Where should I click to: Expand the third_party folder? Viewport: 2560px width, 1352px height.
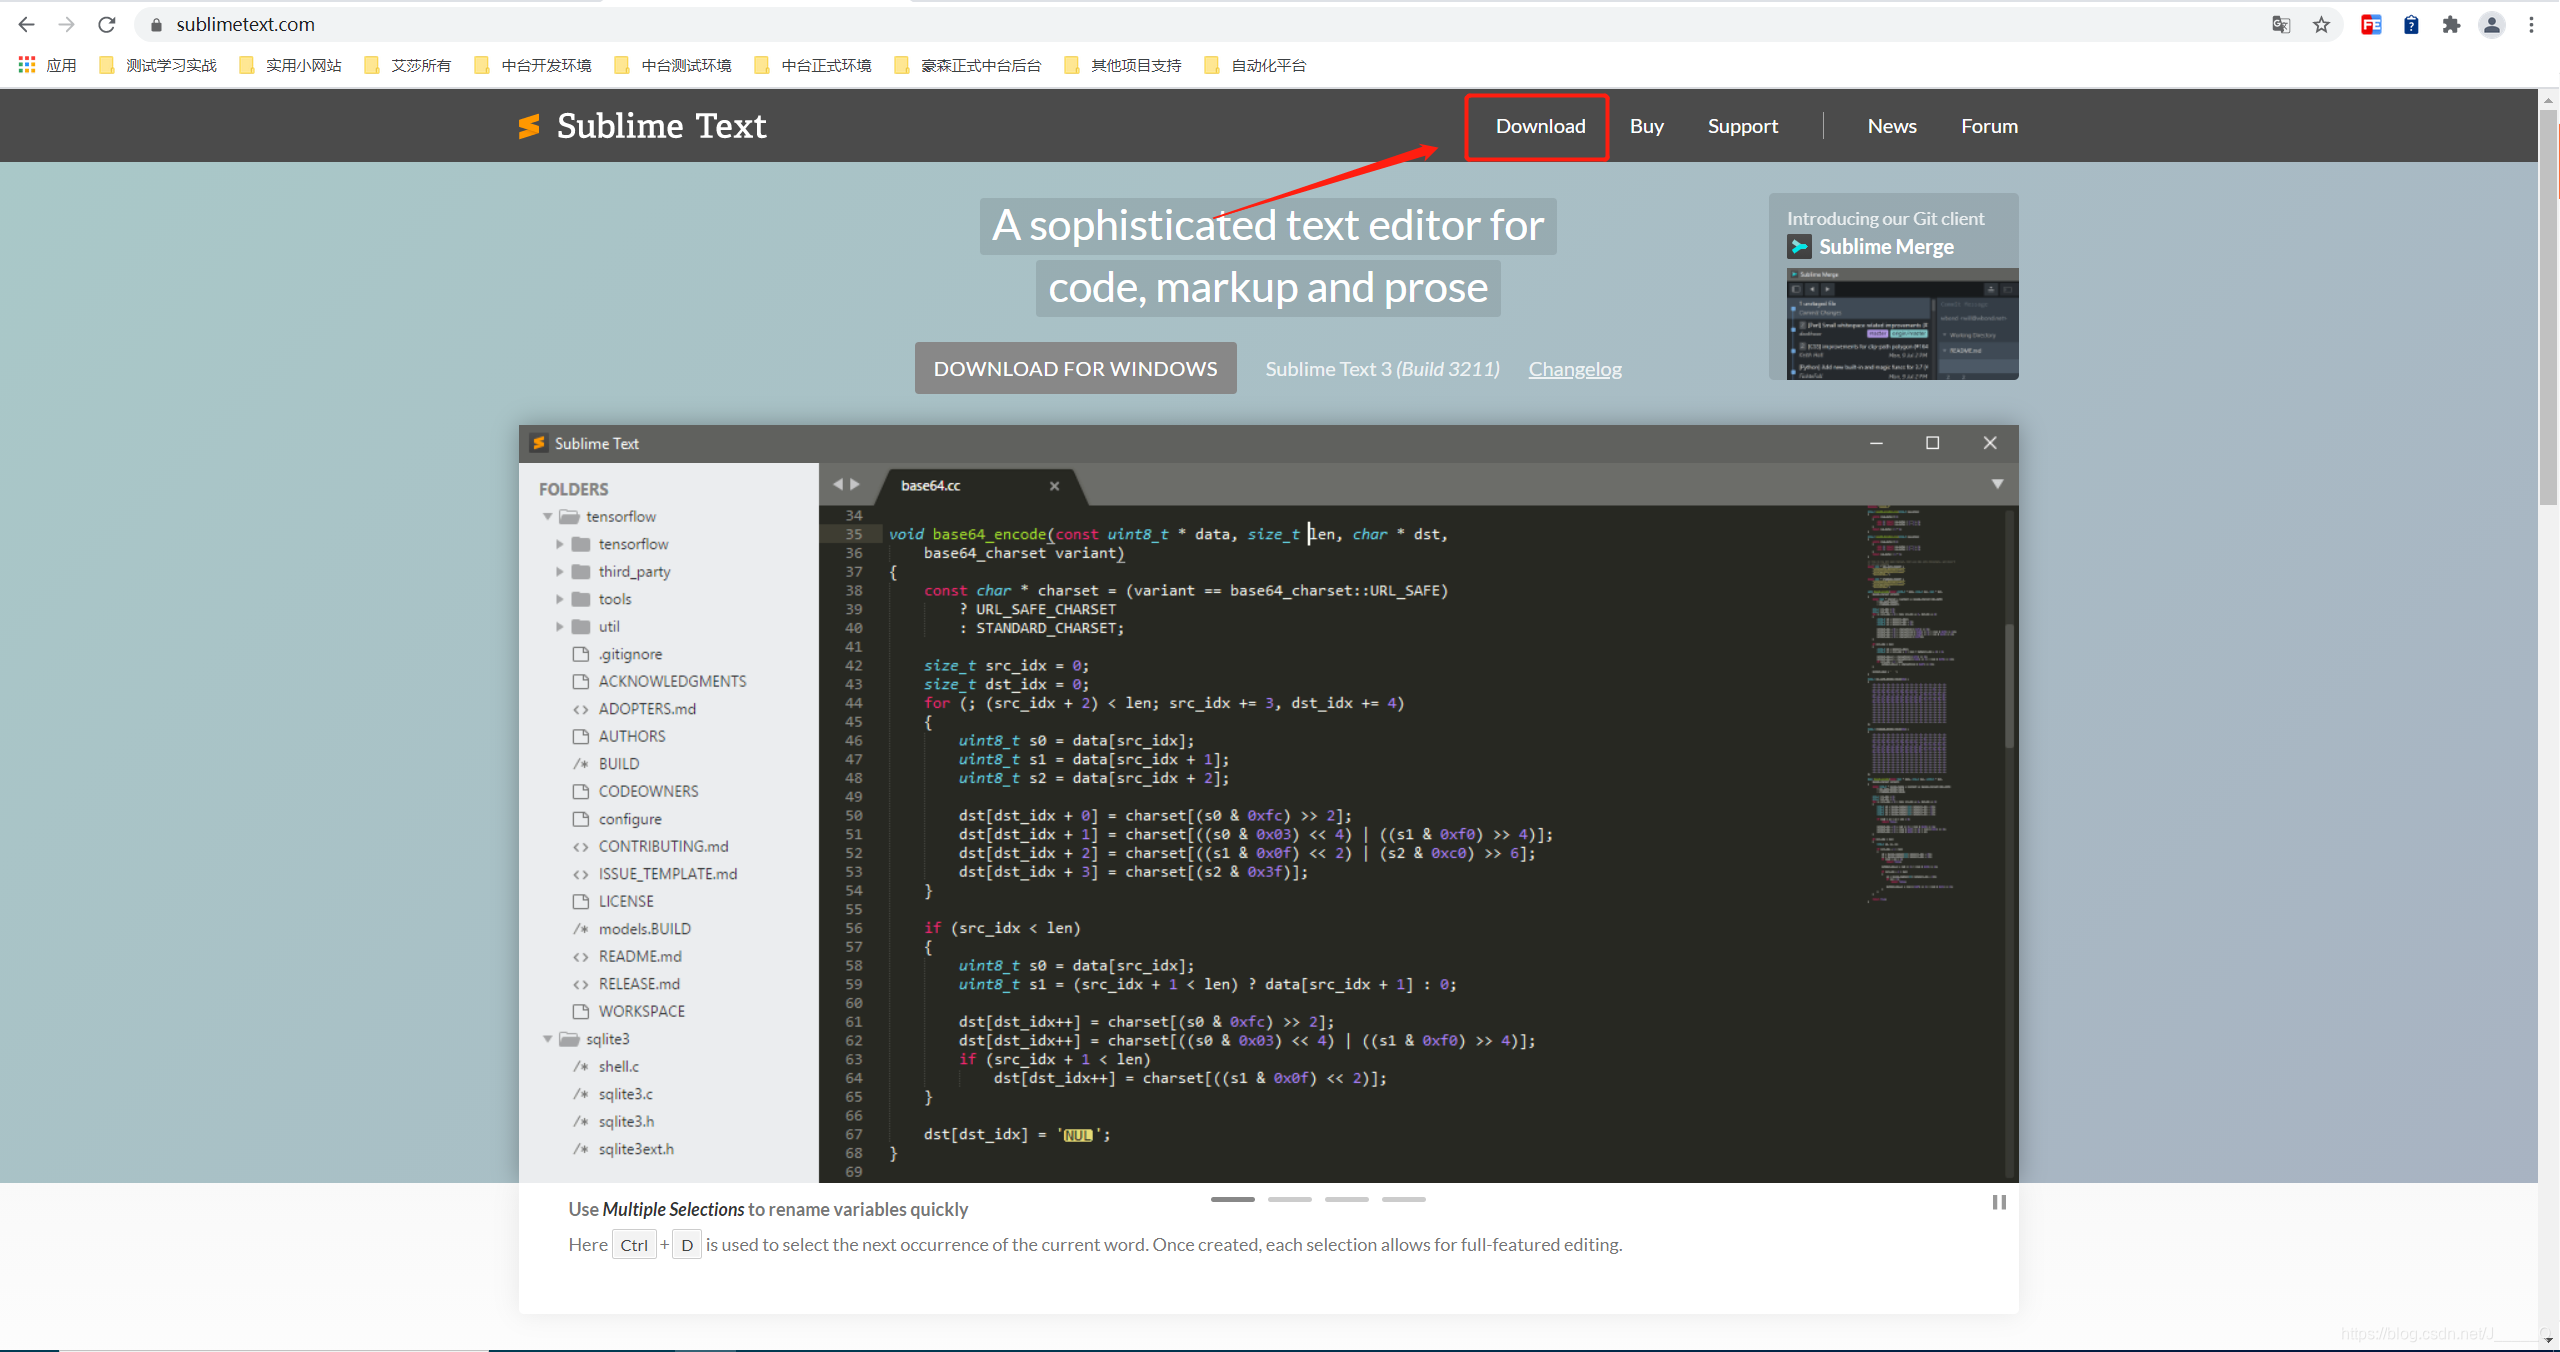click(x=560, y=572)
